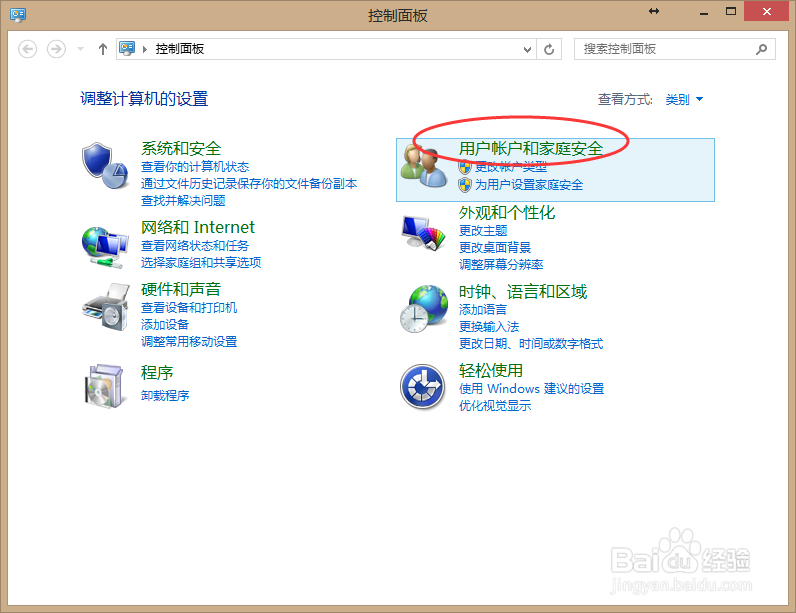This screenshot has height=613, width=796.
Task: Refresh the control panel view
Action: (x=549, y=49)
